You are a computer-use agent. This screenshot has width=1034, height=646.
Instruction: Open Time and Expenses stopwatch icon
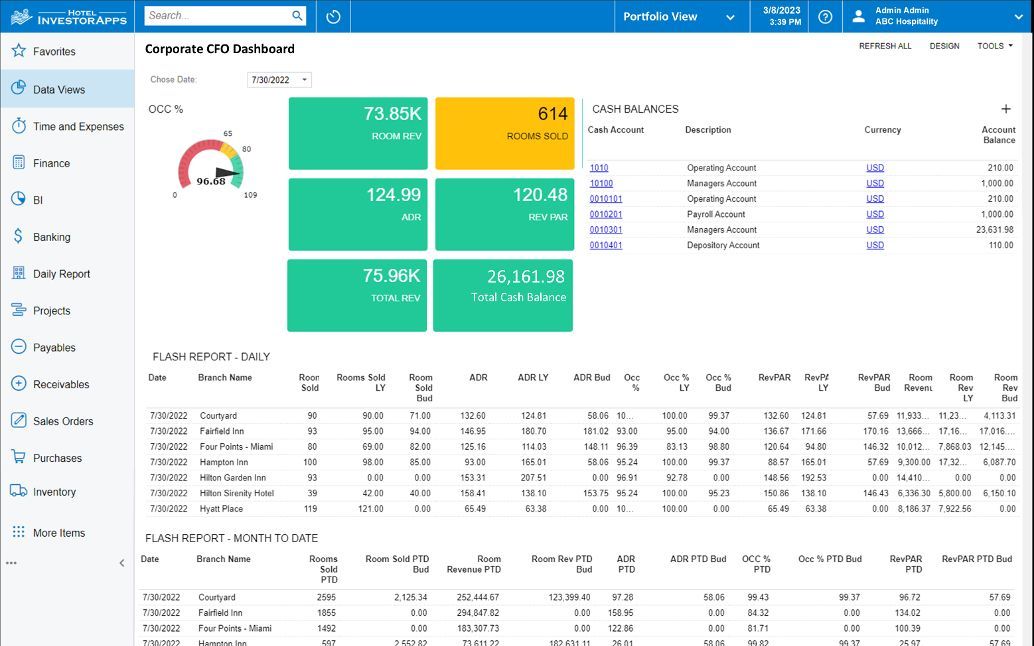point(18,126)
